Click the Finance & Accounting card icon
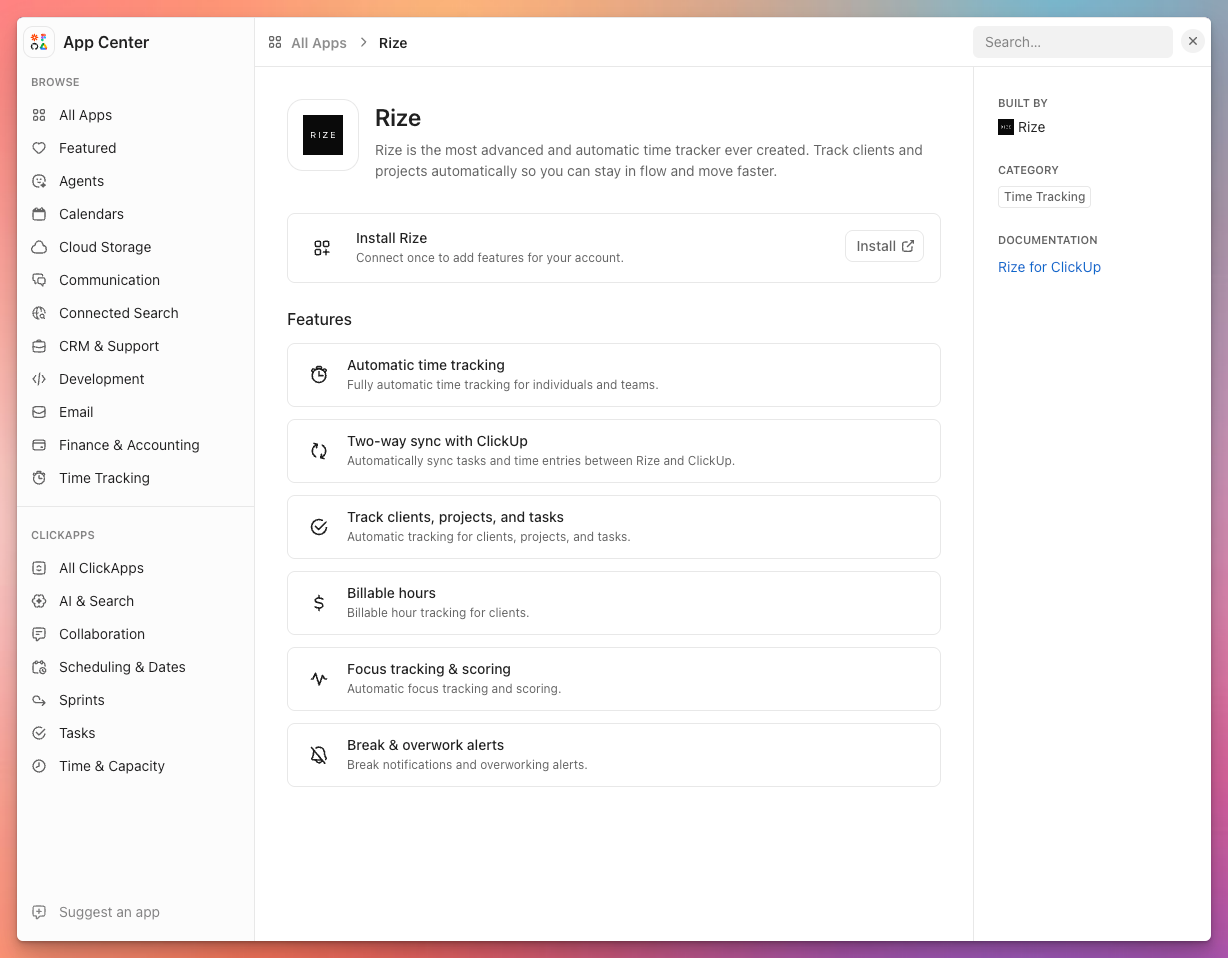This screenshot has width=1228, height=958. point(39,445)
